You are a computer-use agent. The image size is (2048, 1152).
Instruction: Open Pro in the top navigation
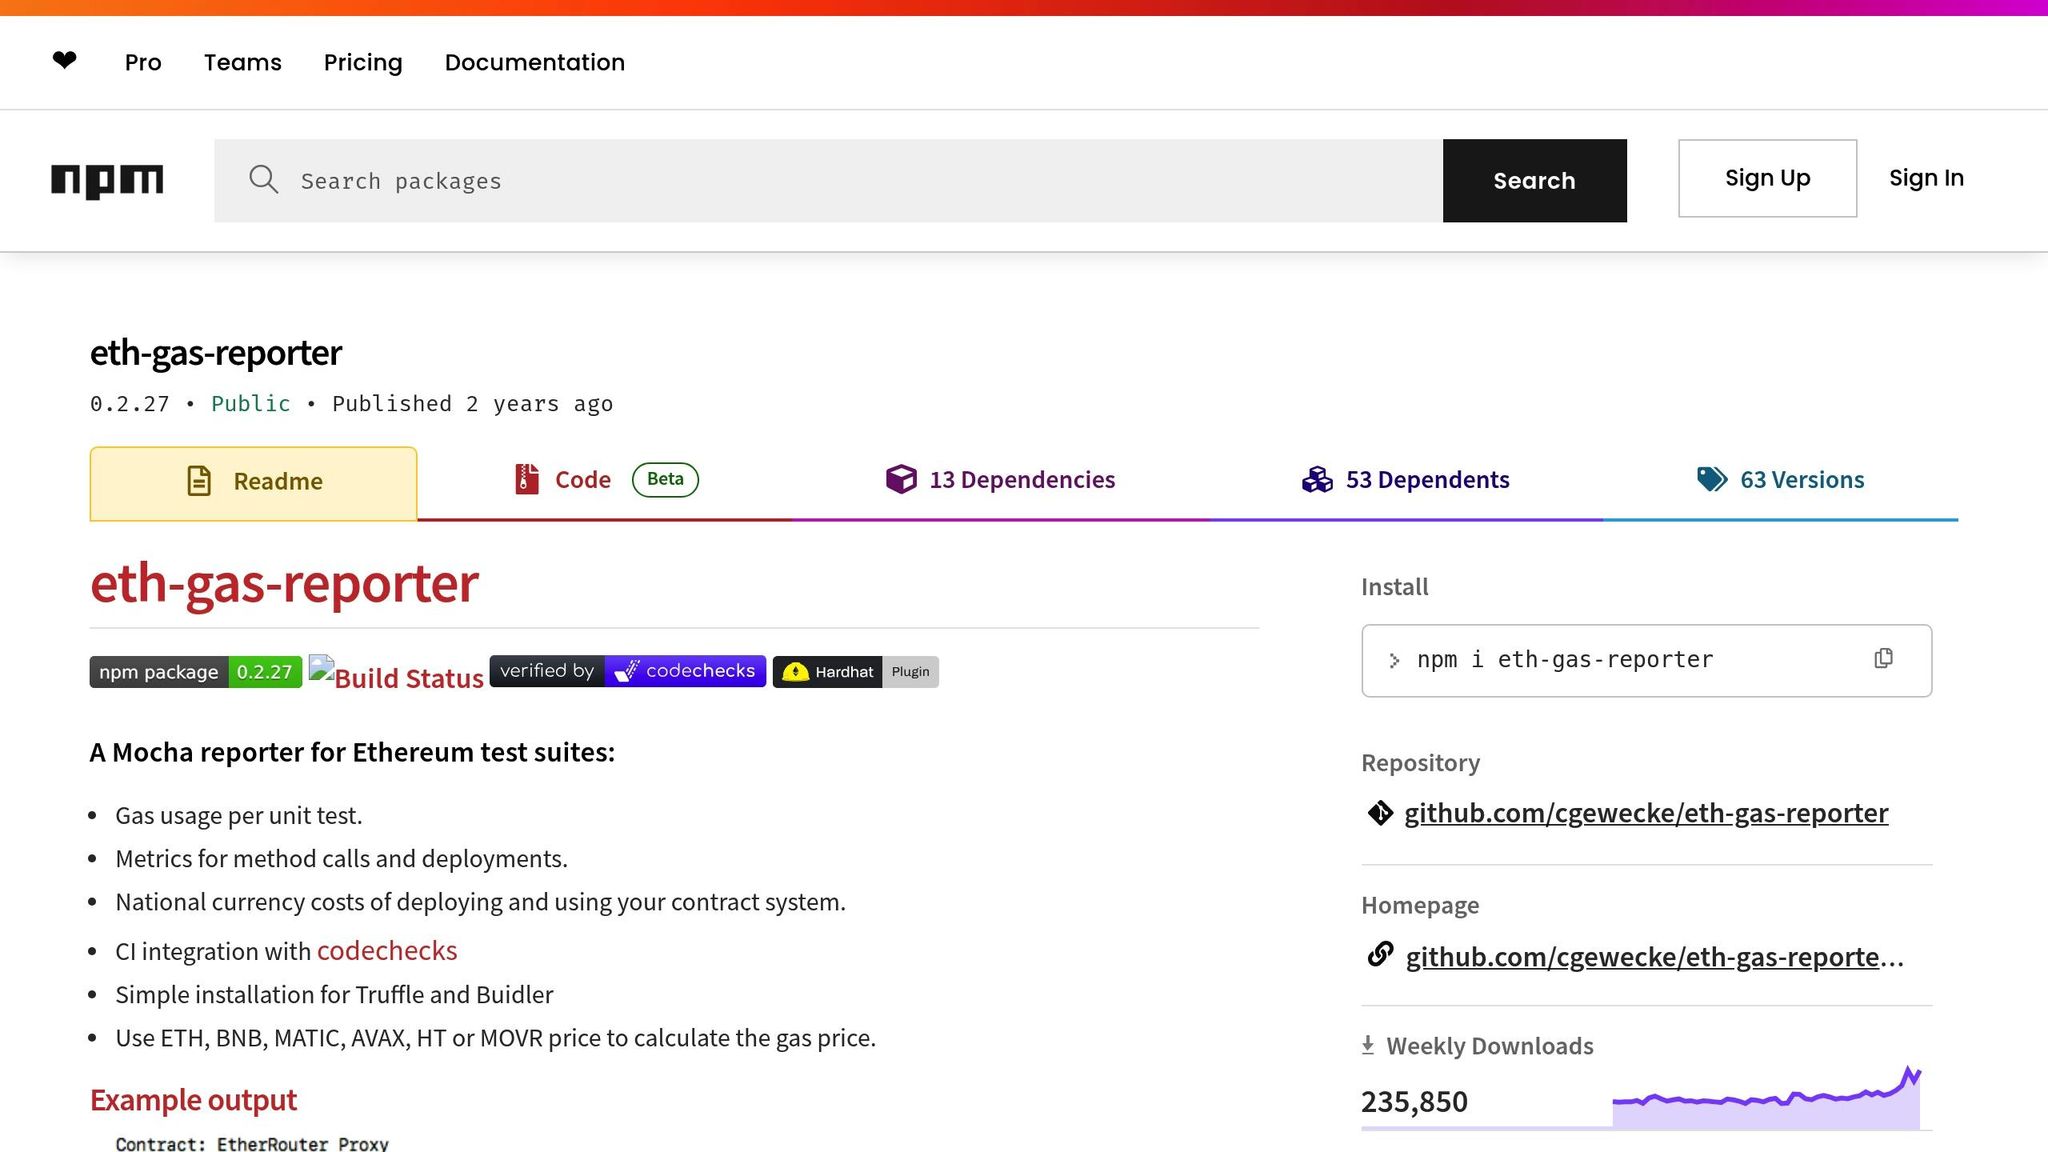pos(143,62)
